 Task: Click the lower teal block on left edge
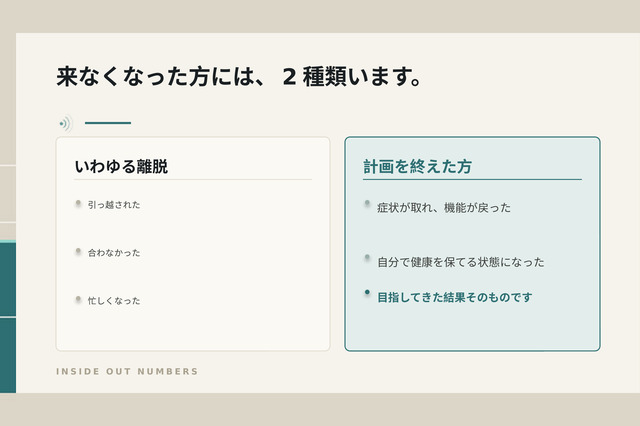tap(8, 355)
